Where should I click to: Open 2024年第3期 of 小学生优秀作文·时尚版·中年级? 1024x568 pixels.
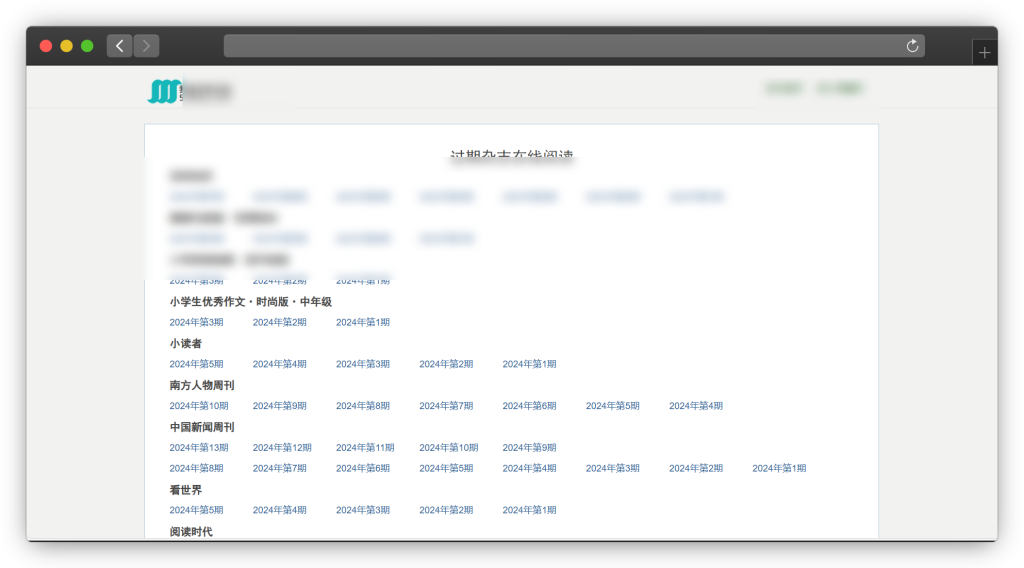(196, 323)
